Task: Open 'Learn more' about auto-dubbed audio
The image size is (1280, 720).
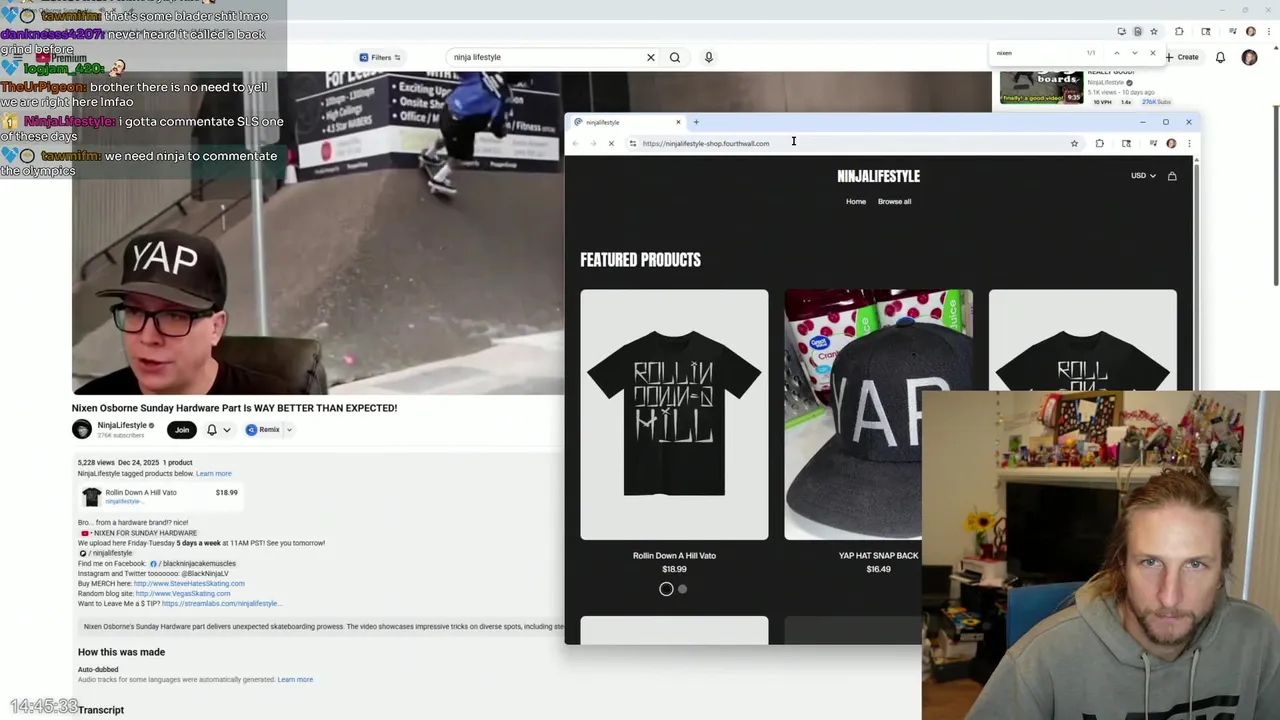Action: tap(295, 679)
